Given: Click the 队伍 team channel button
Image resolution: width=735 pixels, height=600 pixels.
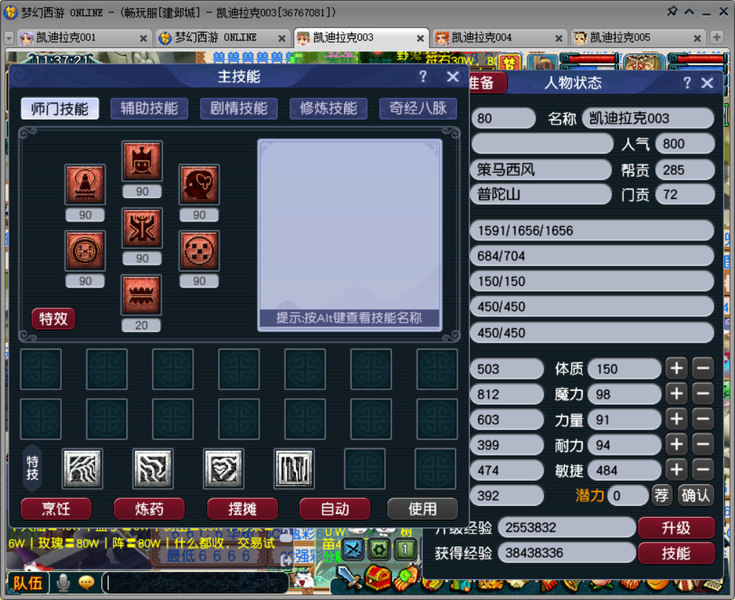Looking at the screenshot, I should (27, 583).
